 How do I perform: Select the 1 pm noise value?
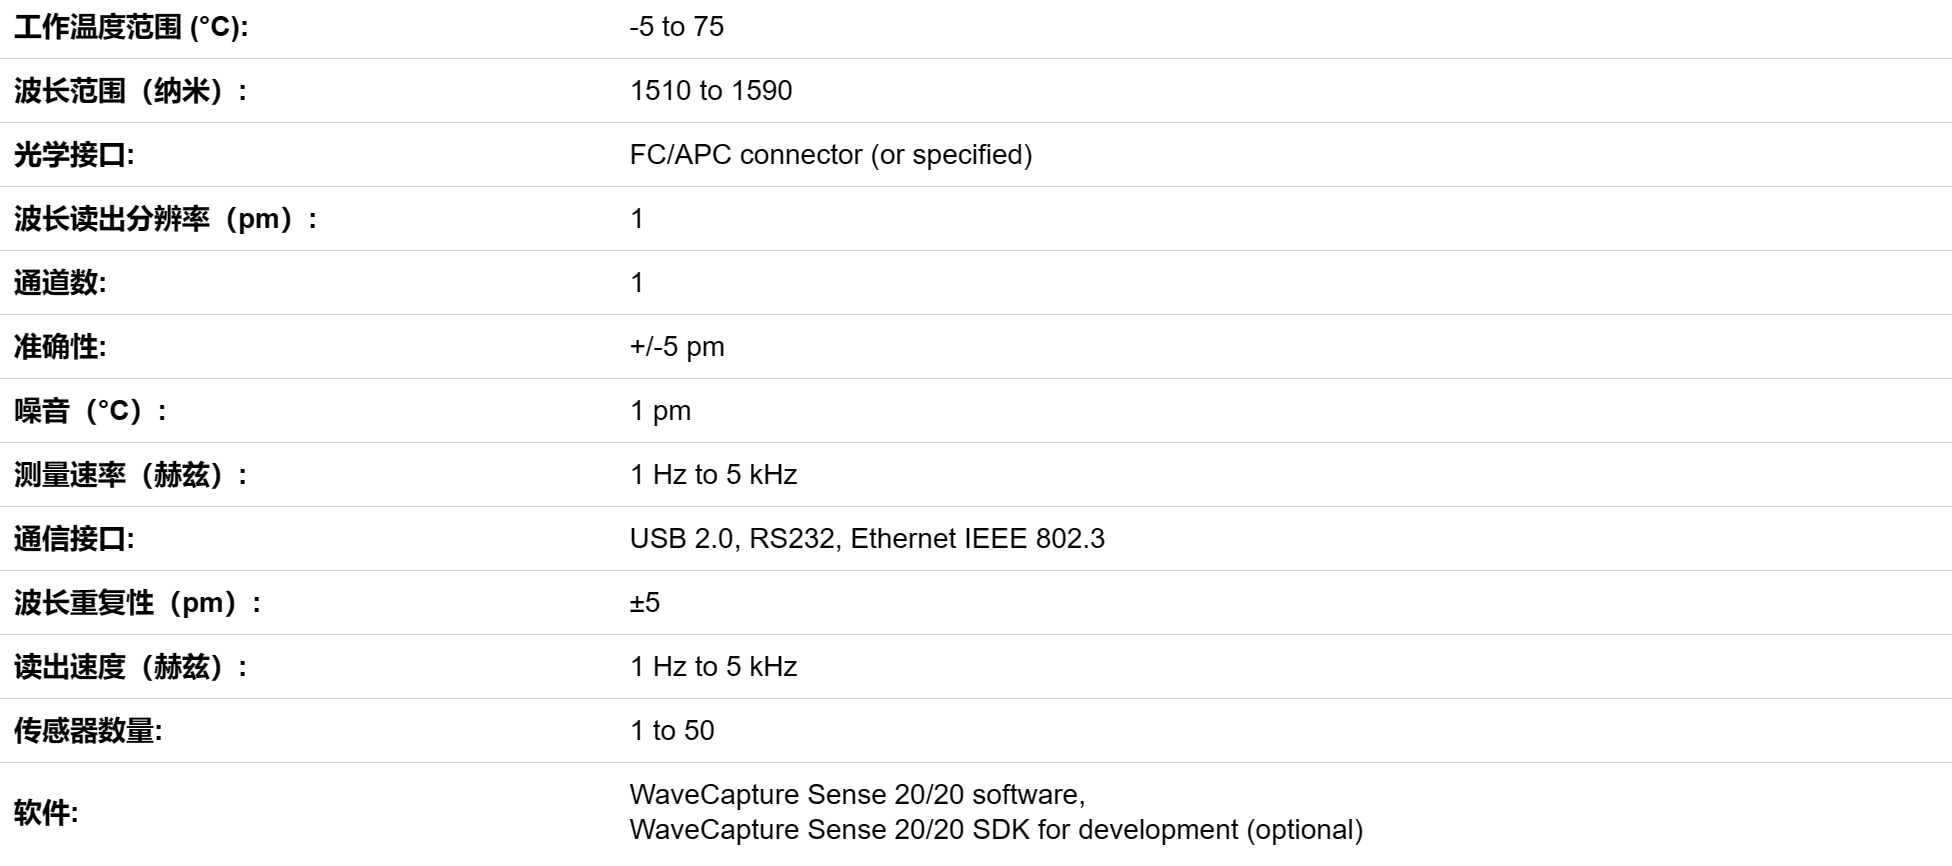[660, 411]
